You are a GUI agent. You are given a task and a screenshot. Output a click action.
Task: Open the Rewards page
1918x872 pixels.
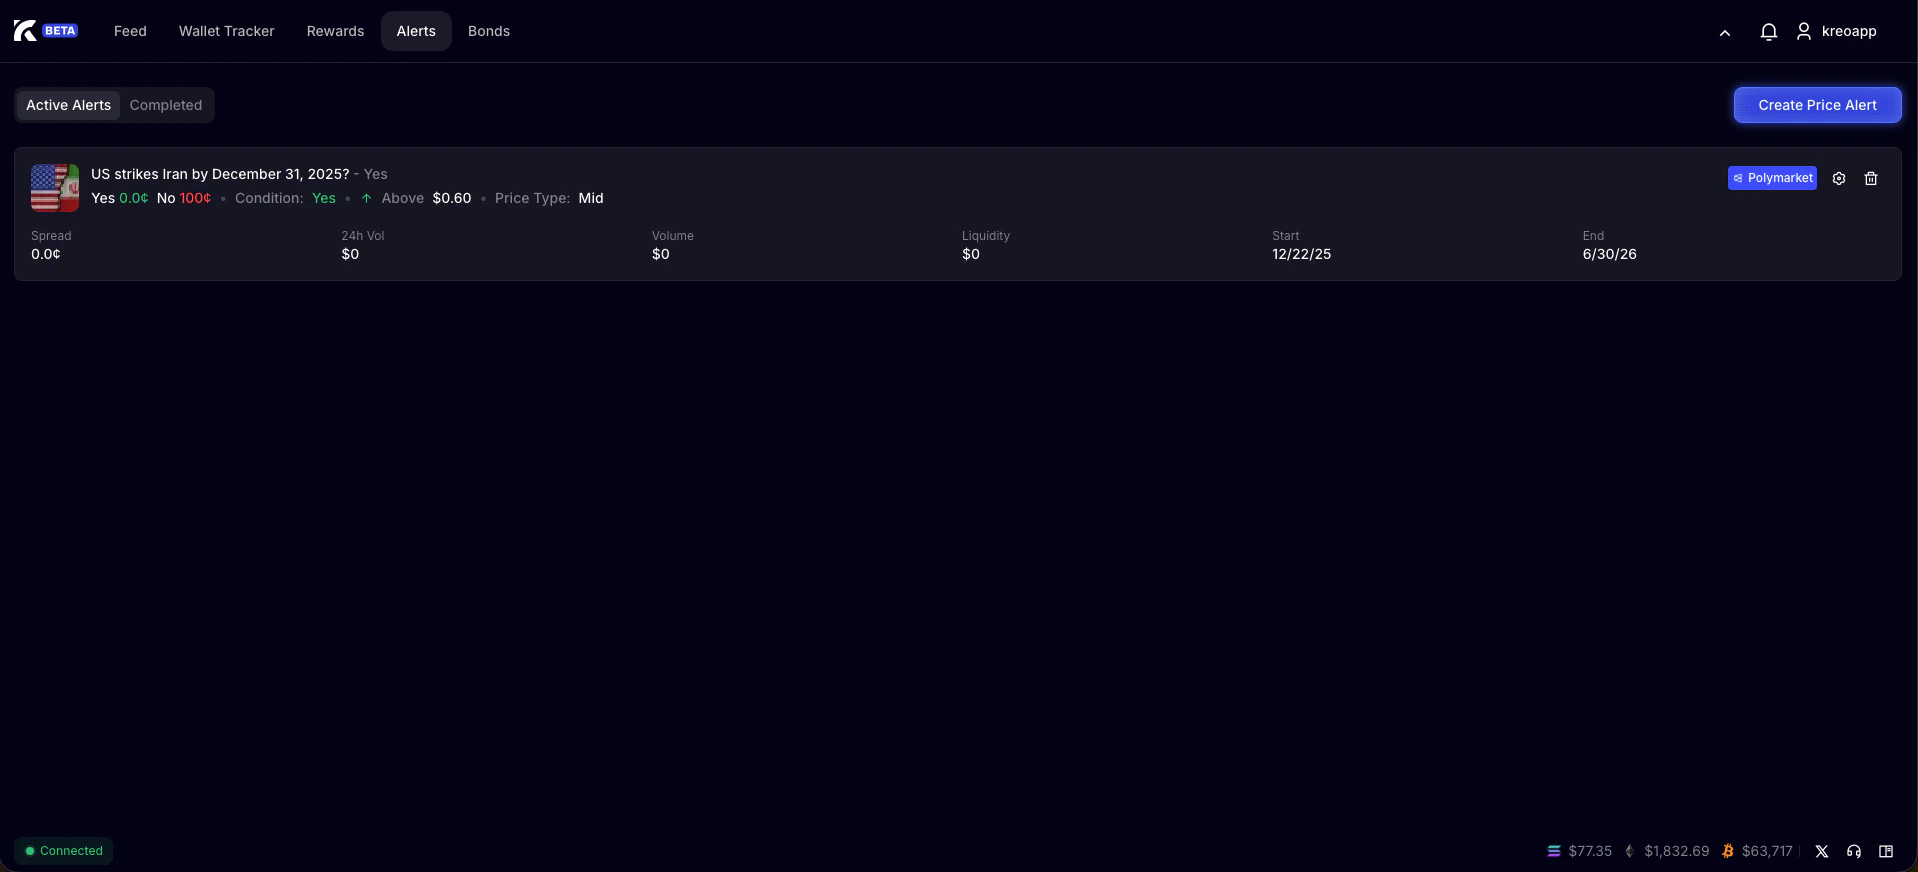(335, 31)
